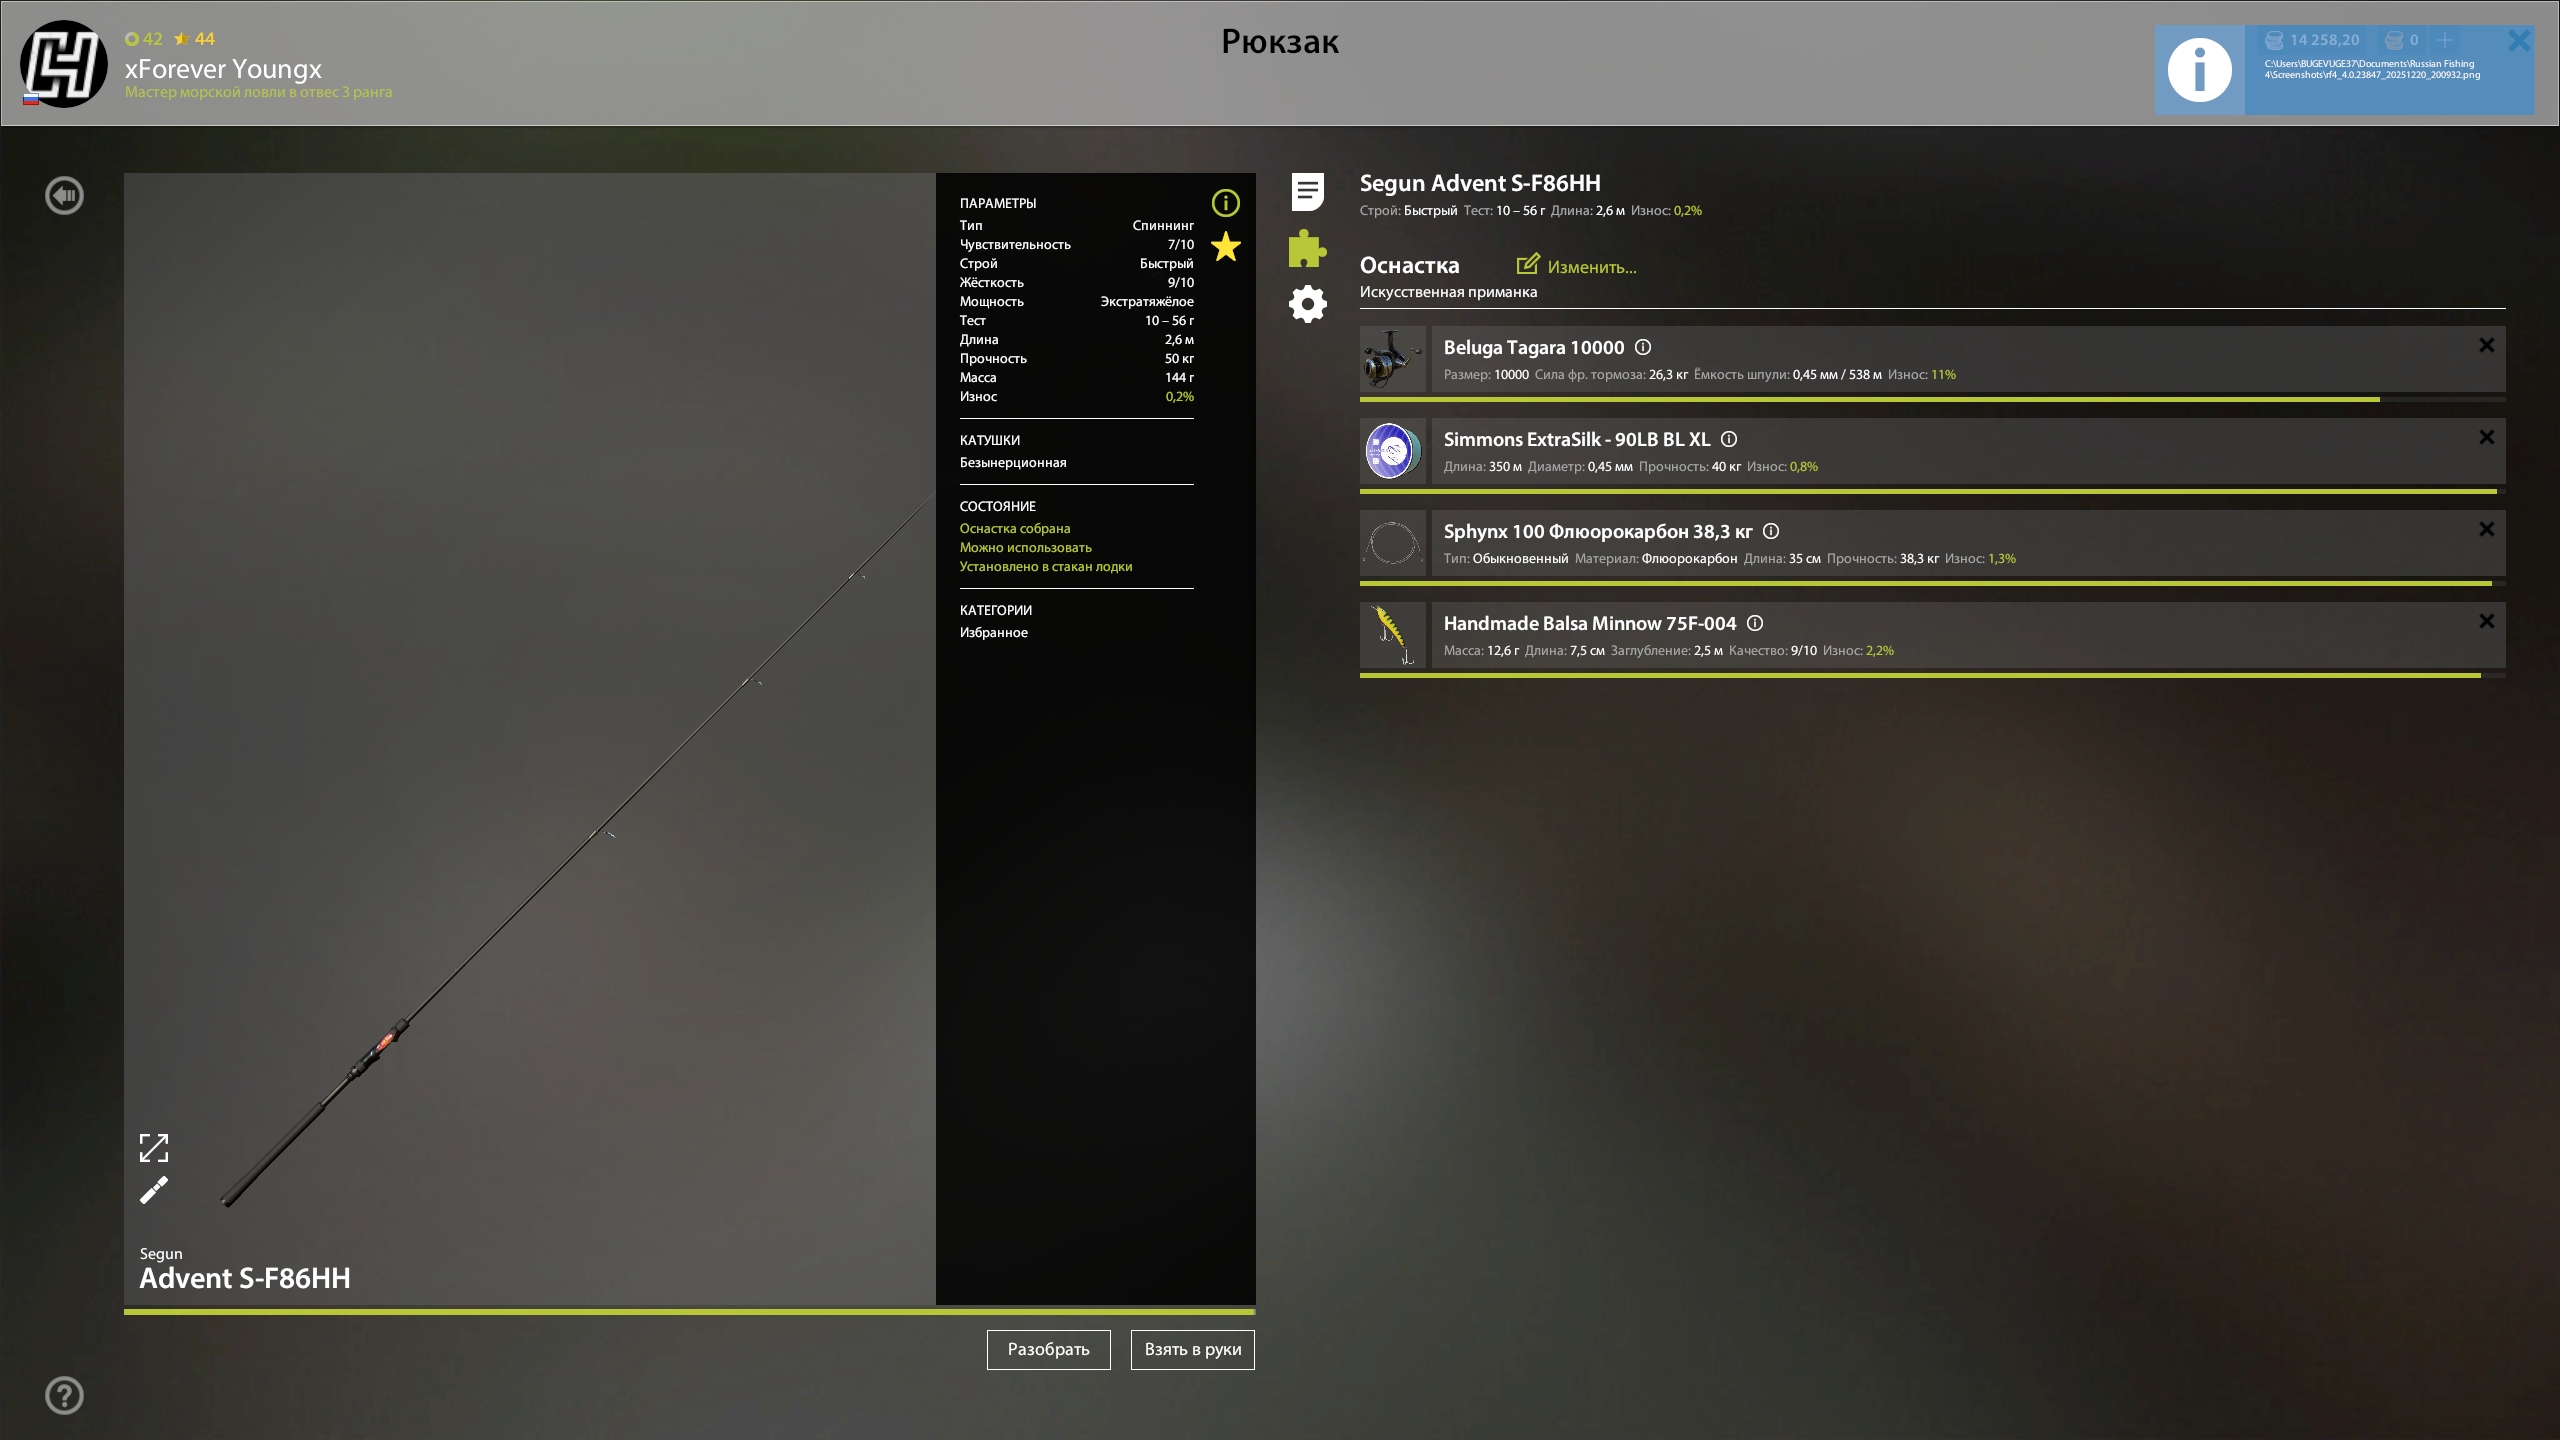2560x1440 pixels.
Task: Expand the rod view to fullscreen
Action: pos(154,1148)
